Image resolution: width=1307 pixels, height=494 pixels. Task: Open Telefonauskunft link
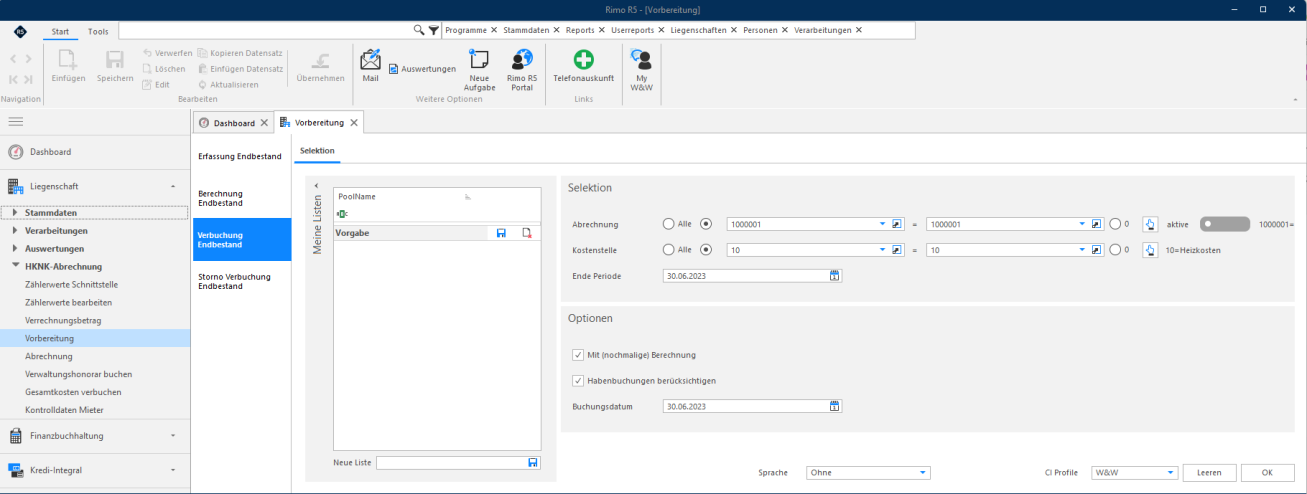click(x=583, y=66)
